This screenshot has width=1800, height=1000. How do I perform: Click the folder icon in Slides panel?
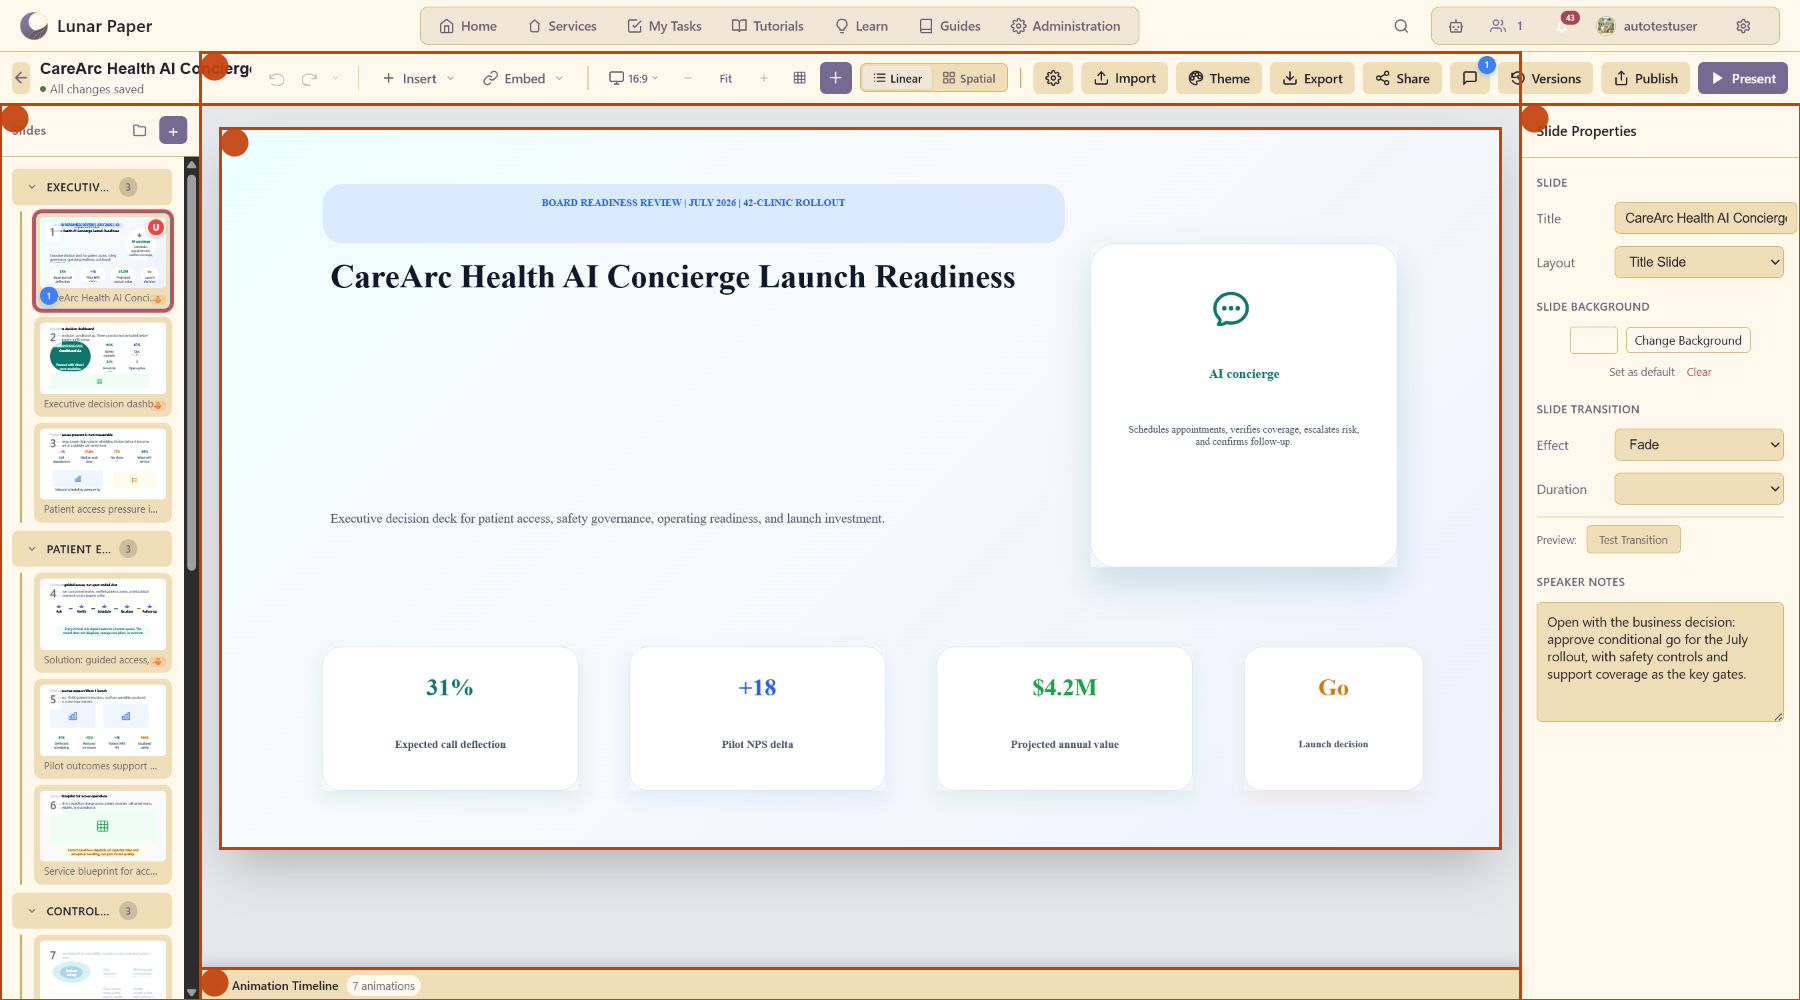pyautogui.click(x=140, y=131)
